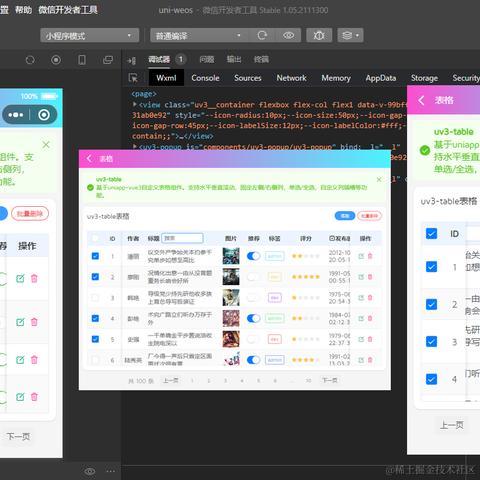Click red batch delete button in center window

[370, 216]
